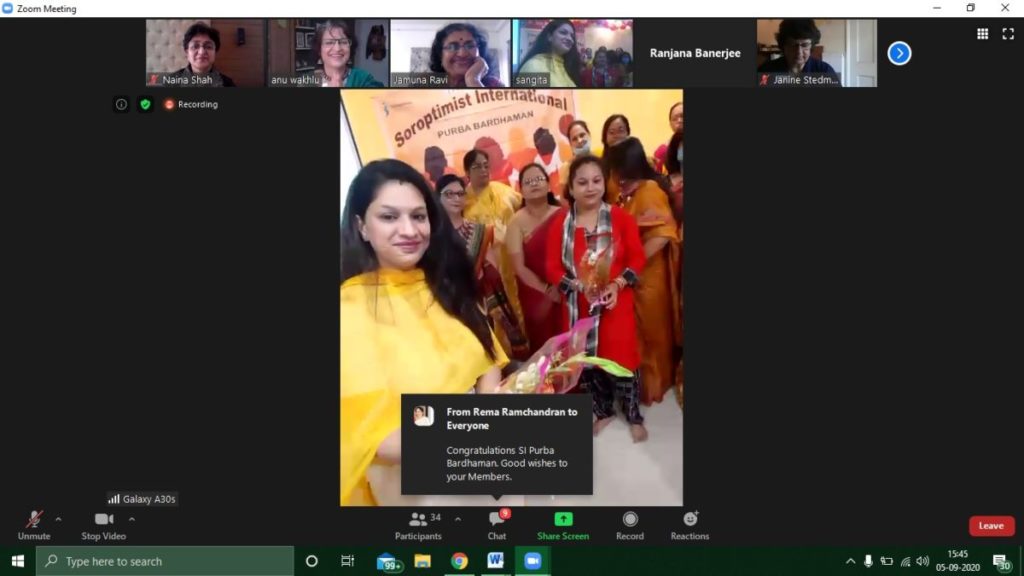Viewport: 1024px width, 576px height.
Task: Switch to gallery view grid icon
Action: pyautogui.click(x=982, y=34)
